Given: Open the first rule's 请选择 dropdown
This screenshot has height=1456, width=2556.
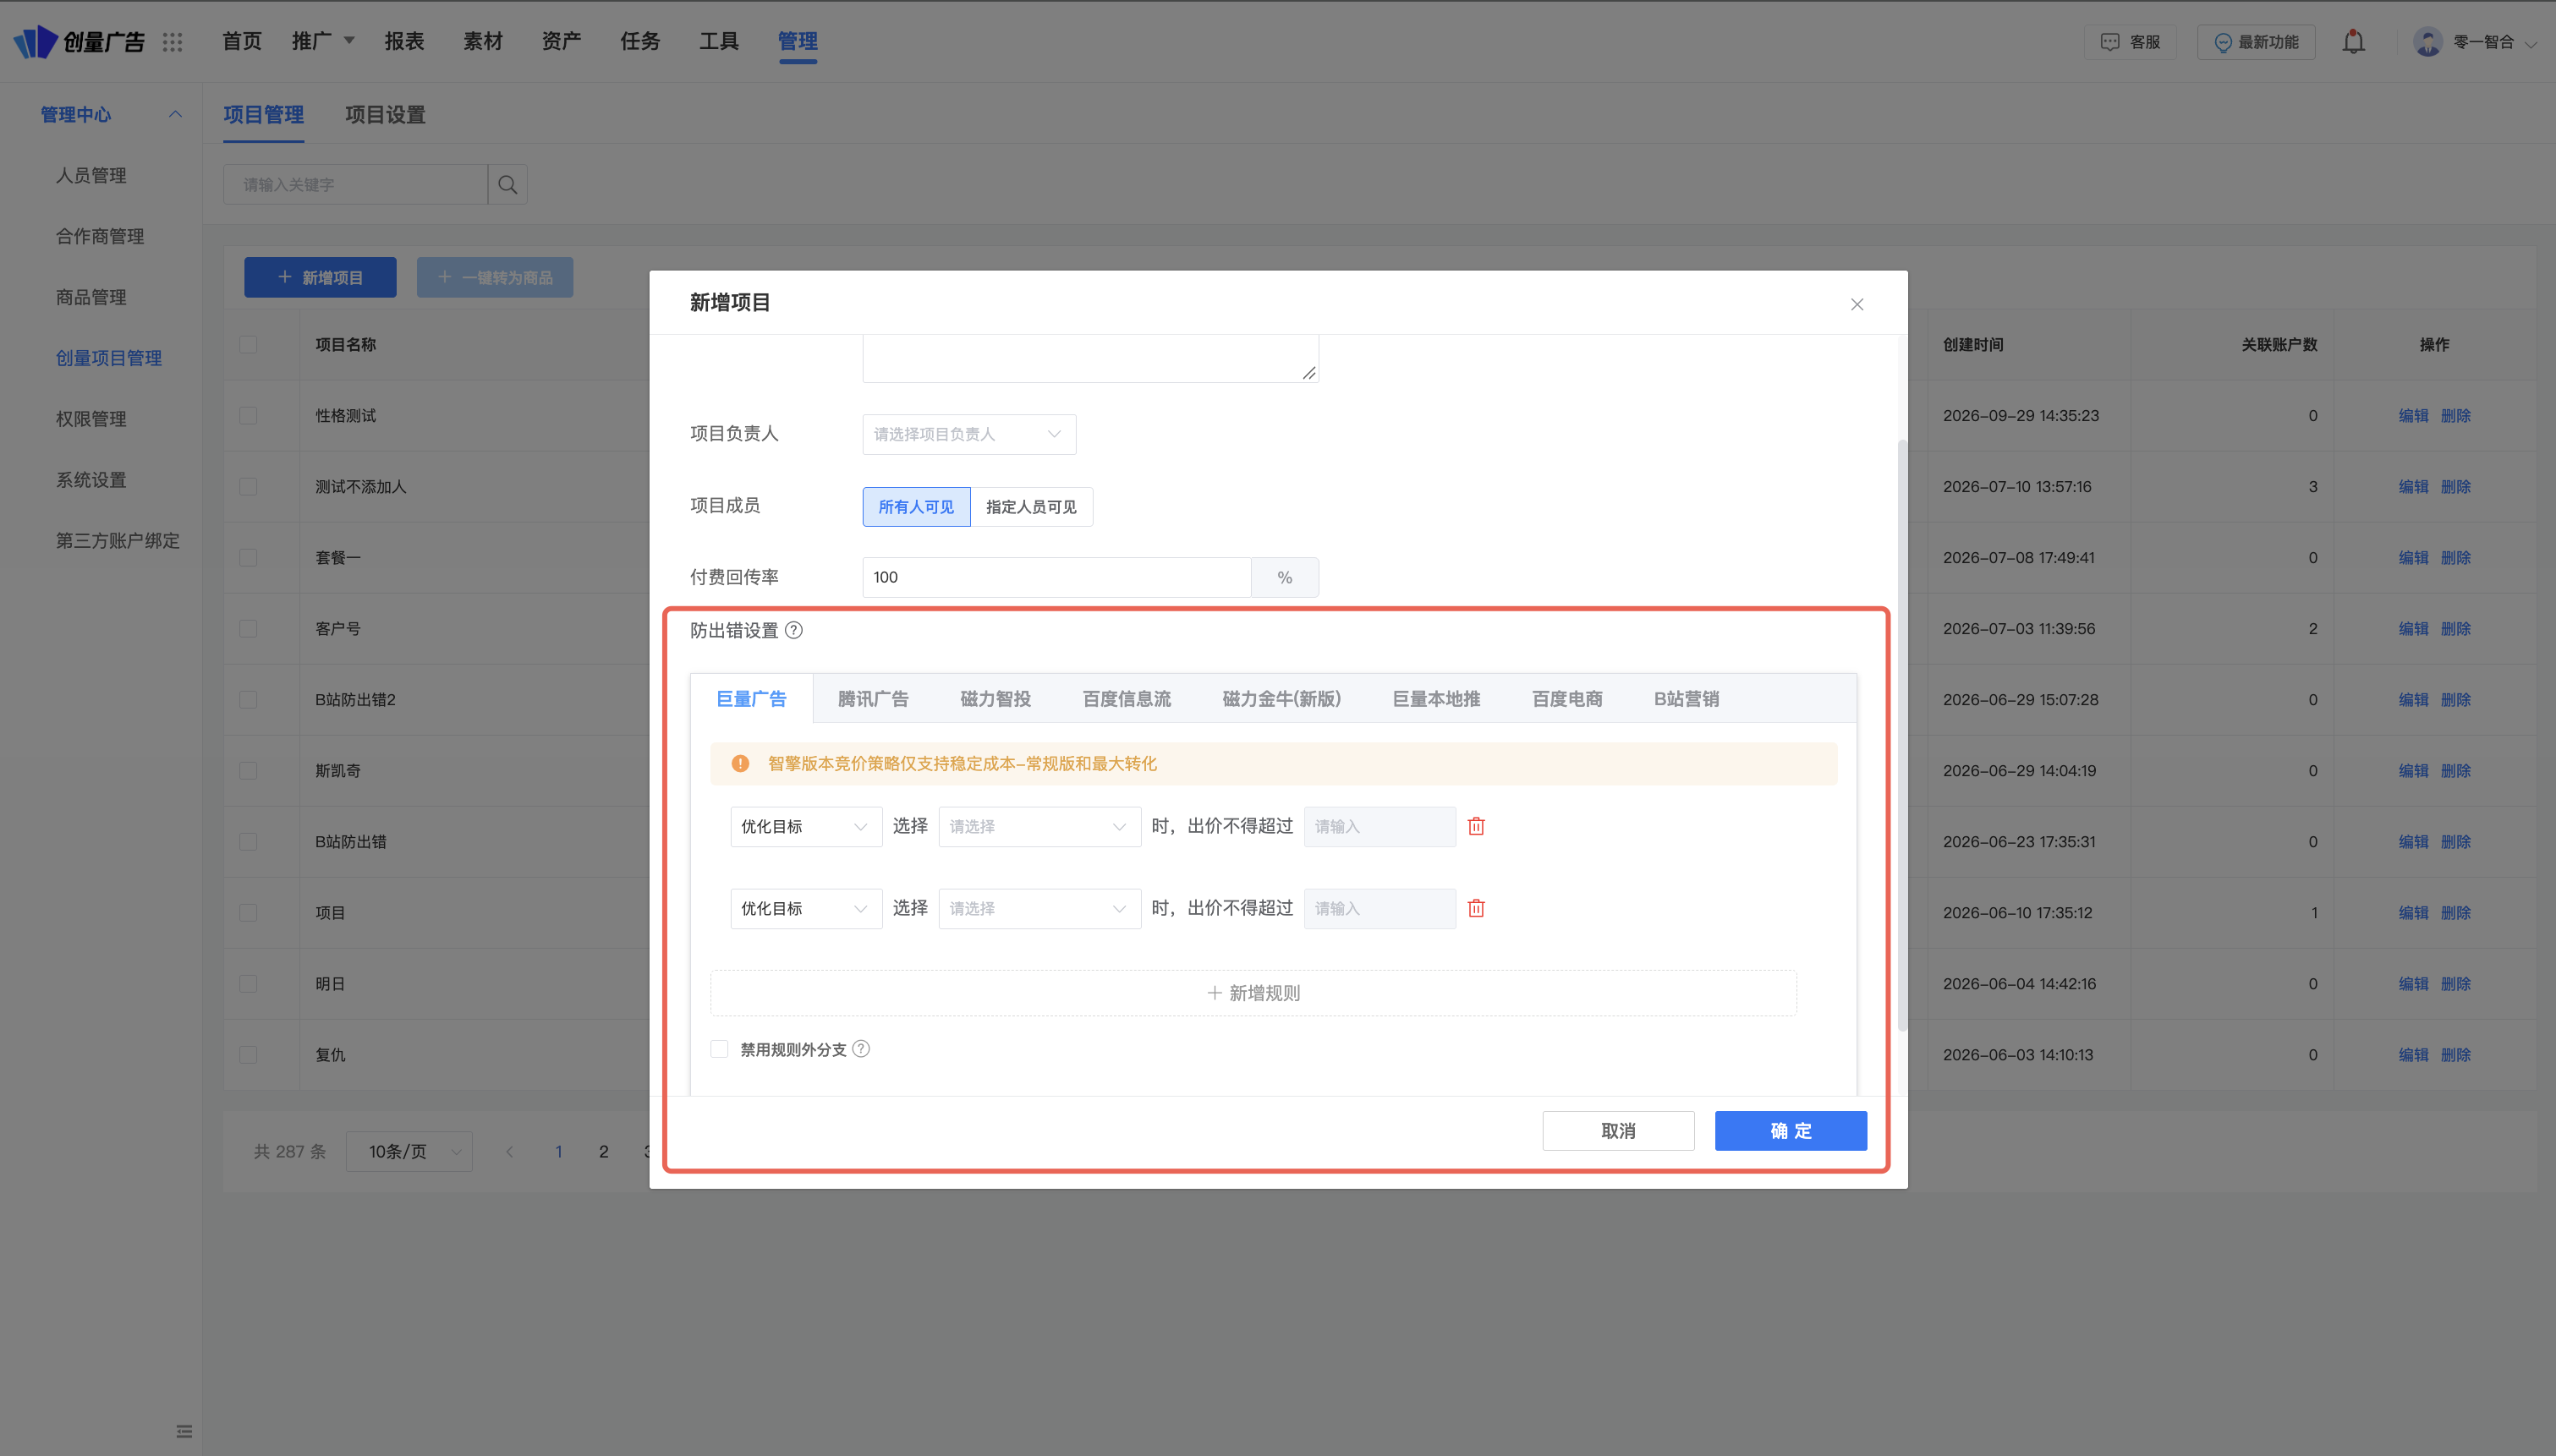Looking at the screenshot, I should coord(1039,826).
